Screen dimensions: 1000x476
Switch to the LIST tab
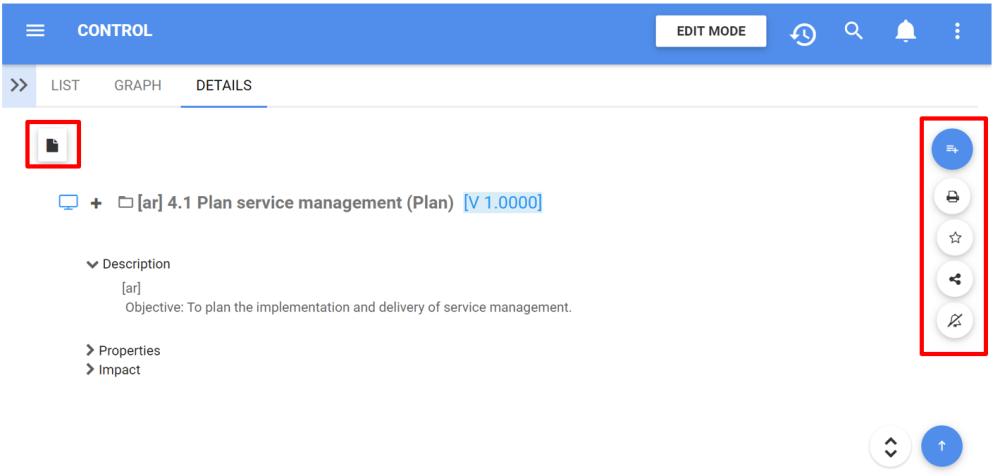pos(65,86)
